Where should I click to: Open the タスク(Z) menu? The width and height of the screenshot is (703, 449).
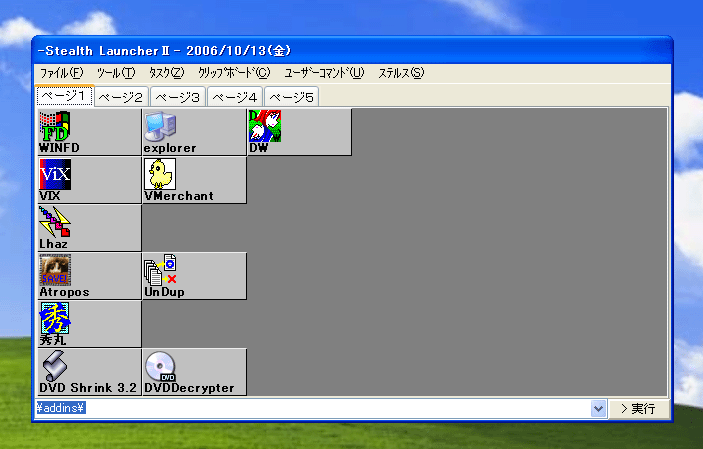click(x=166, y=73)
